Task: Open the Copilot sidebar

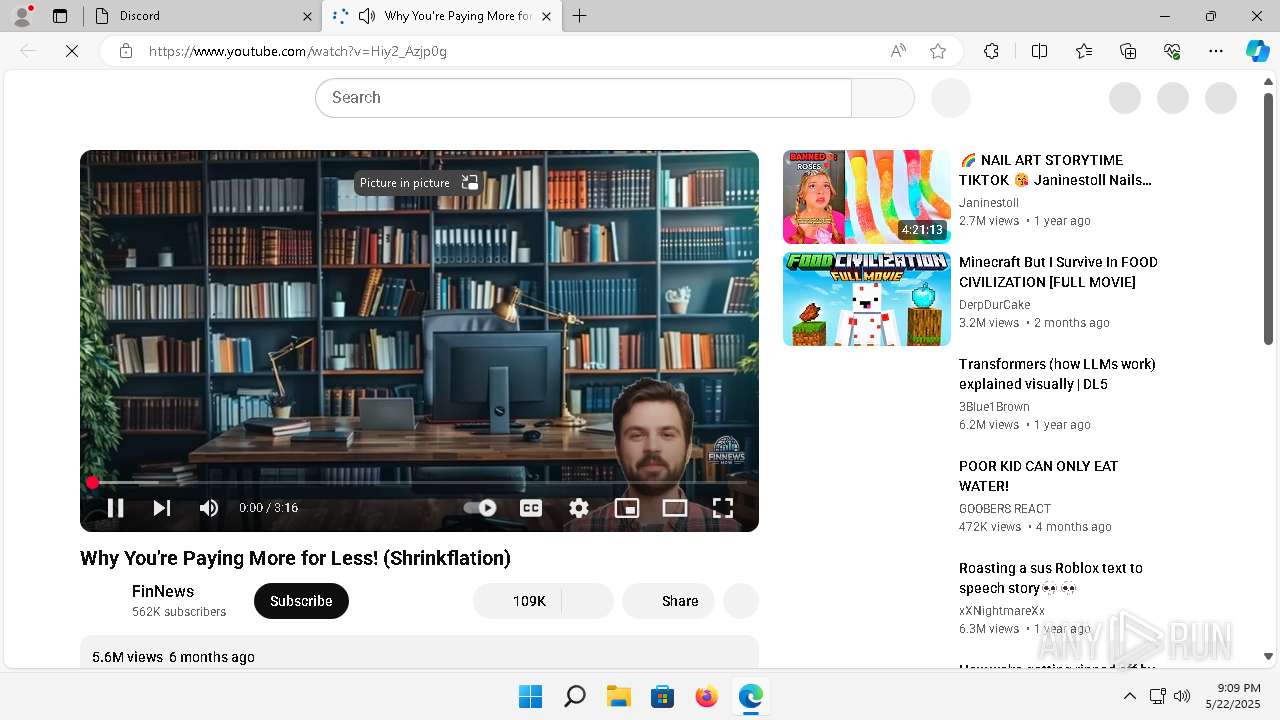Action: coord(1258,51)
